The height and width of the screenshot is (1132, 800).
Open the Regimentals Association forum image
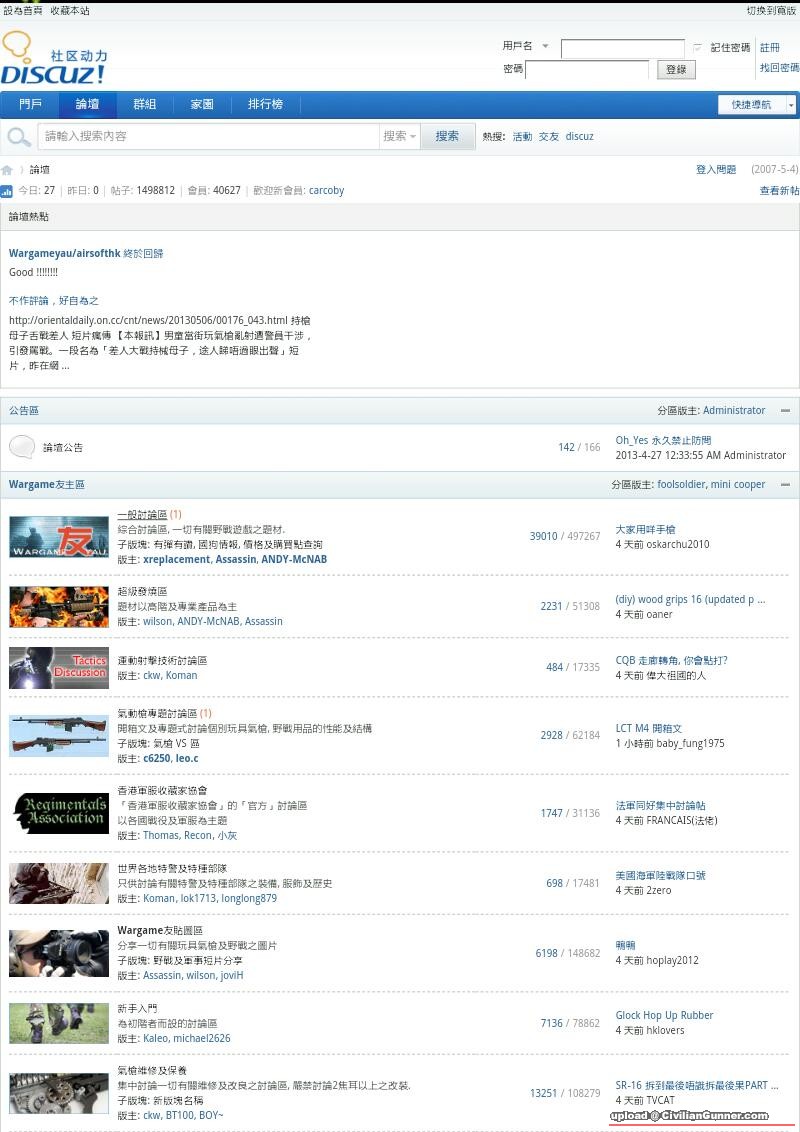59,813
